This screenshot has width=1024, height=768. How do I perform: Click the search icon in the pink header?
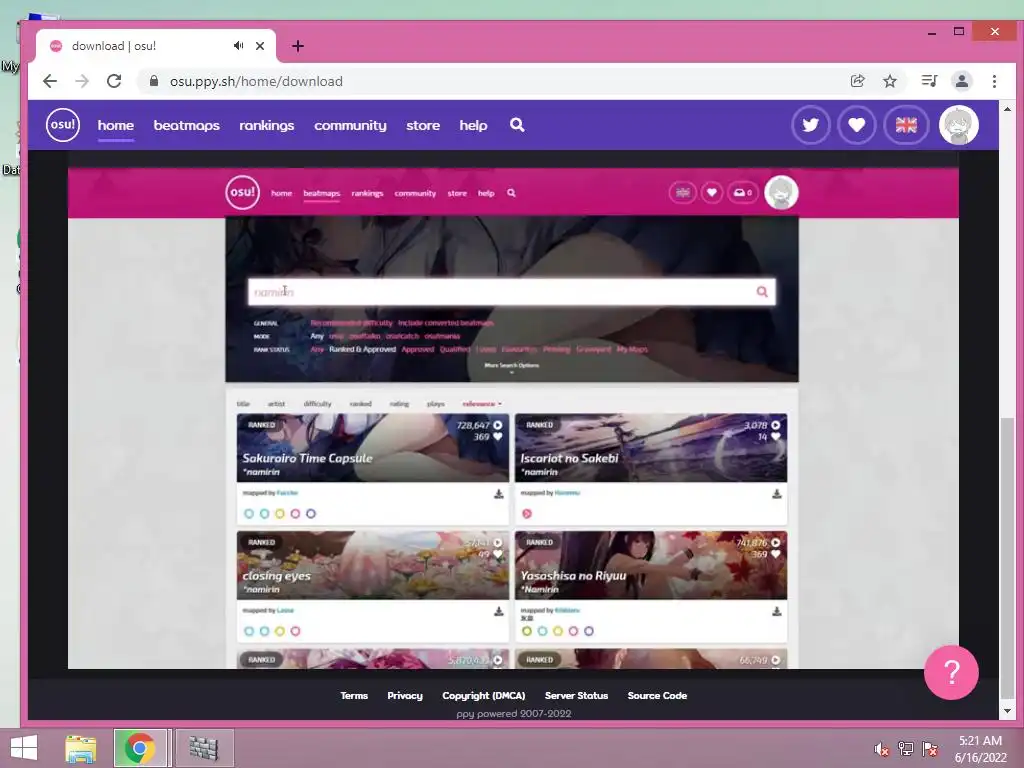(511, 193)
